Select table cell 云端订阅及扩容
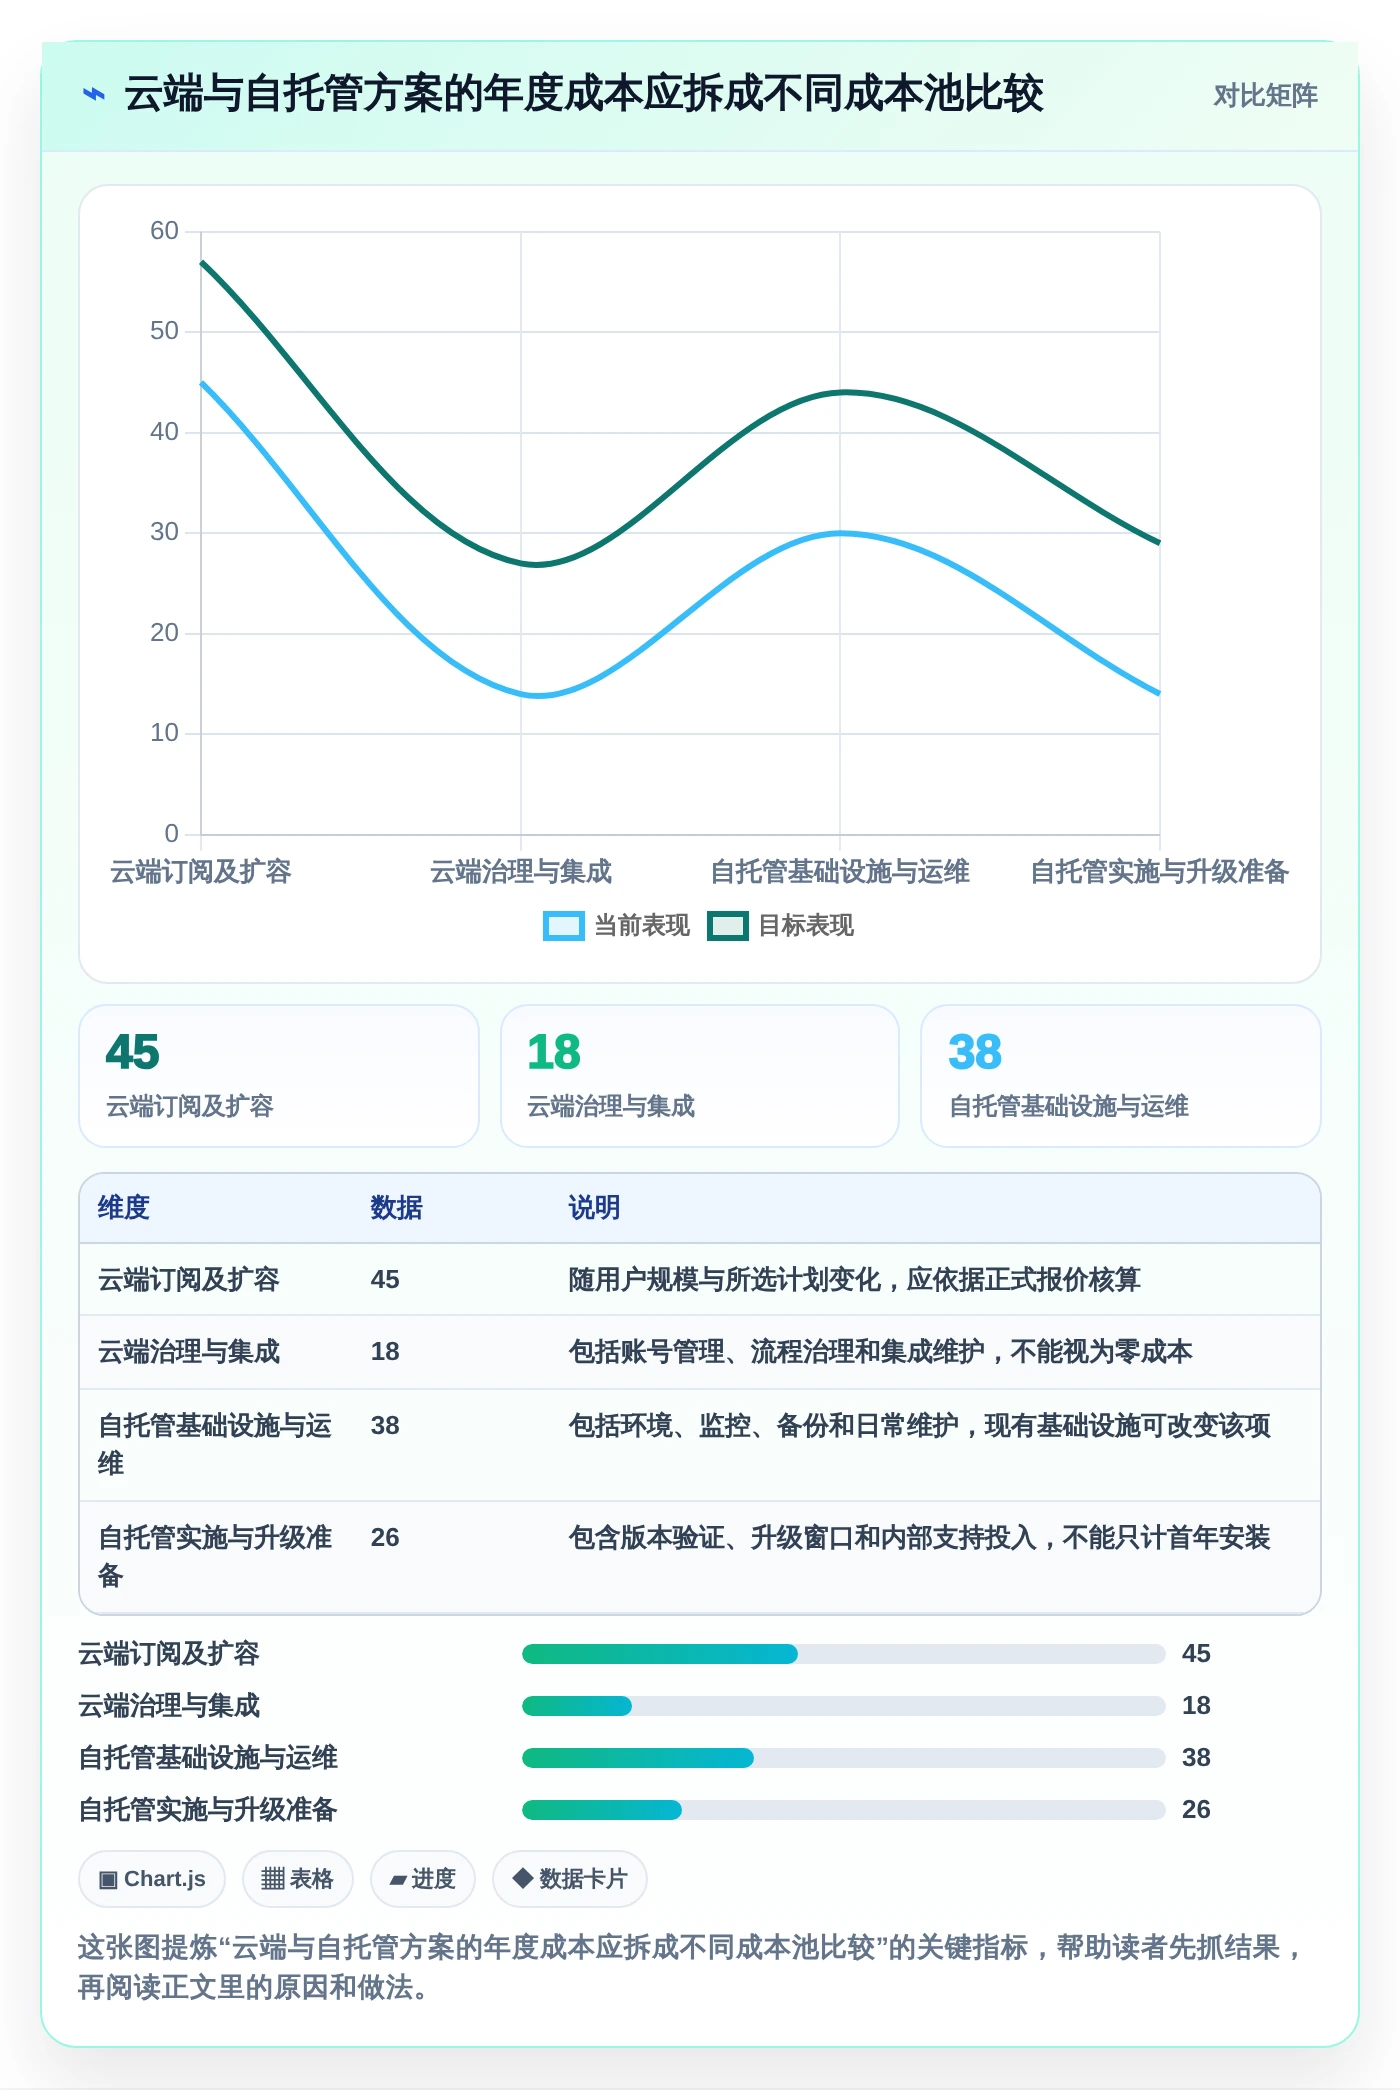The image size is (1400, 2090). pos(189,1280)
